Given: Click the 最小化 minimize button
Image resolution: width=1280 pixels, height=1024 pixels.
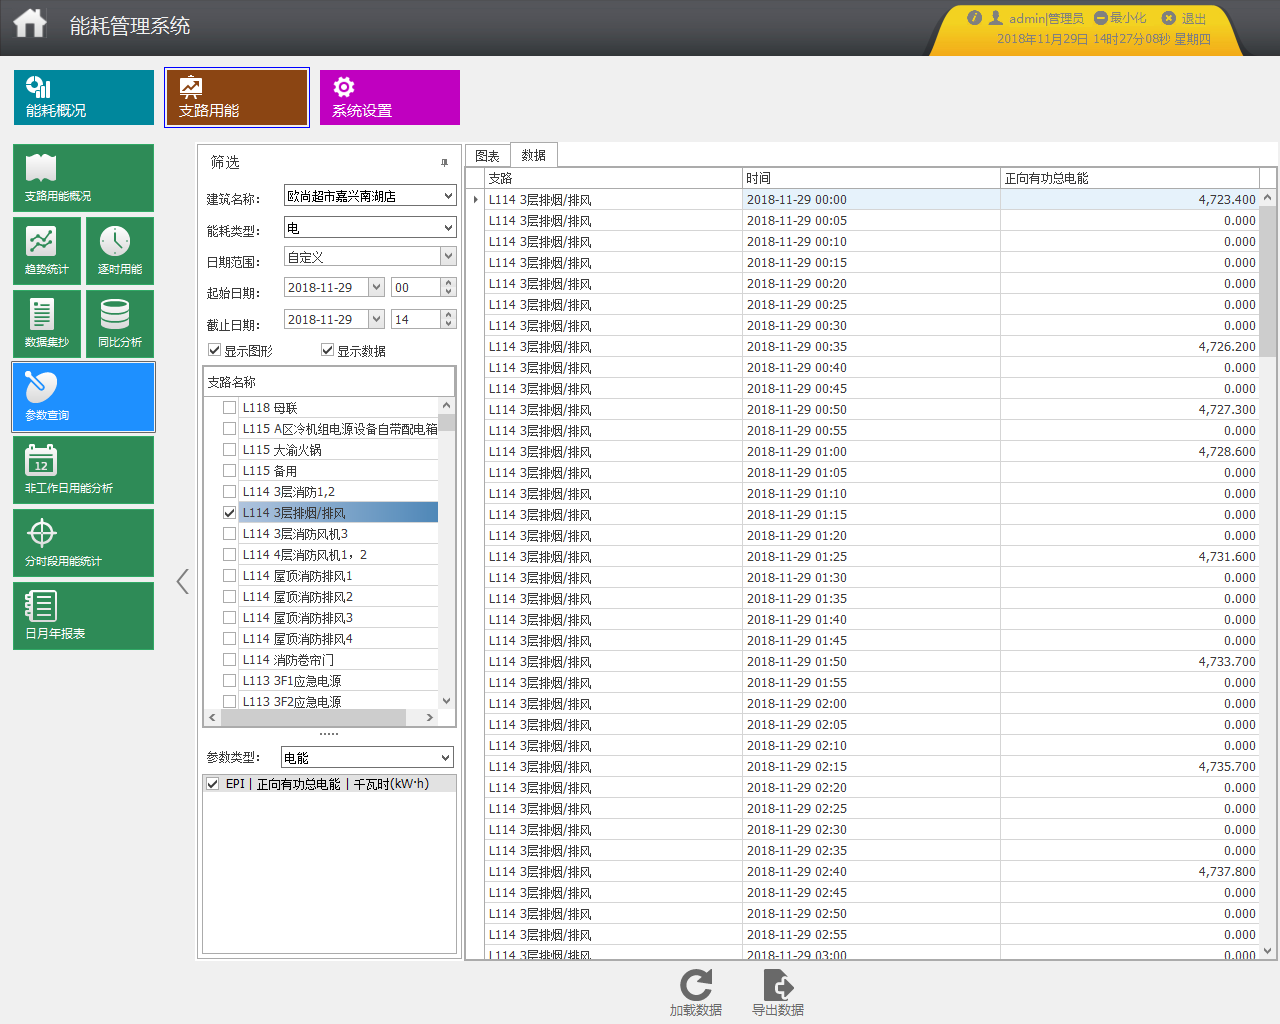Looking at the screenshot, I should (1120, 18).
